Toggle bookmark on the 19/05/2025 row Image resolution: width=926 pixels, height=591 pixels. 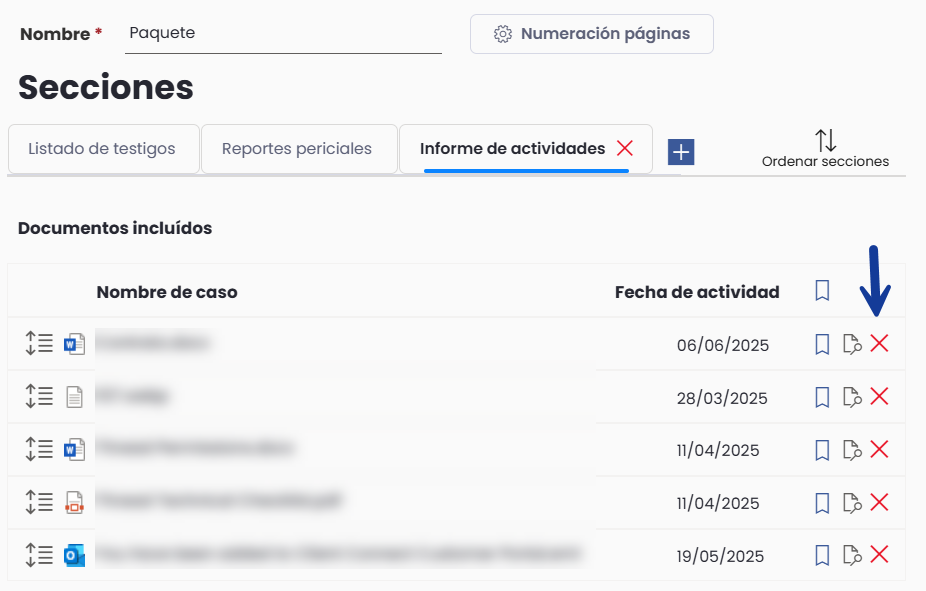[822, 555]
